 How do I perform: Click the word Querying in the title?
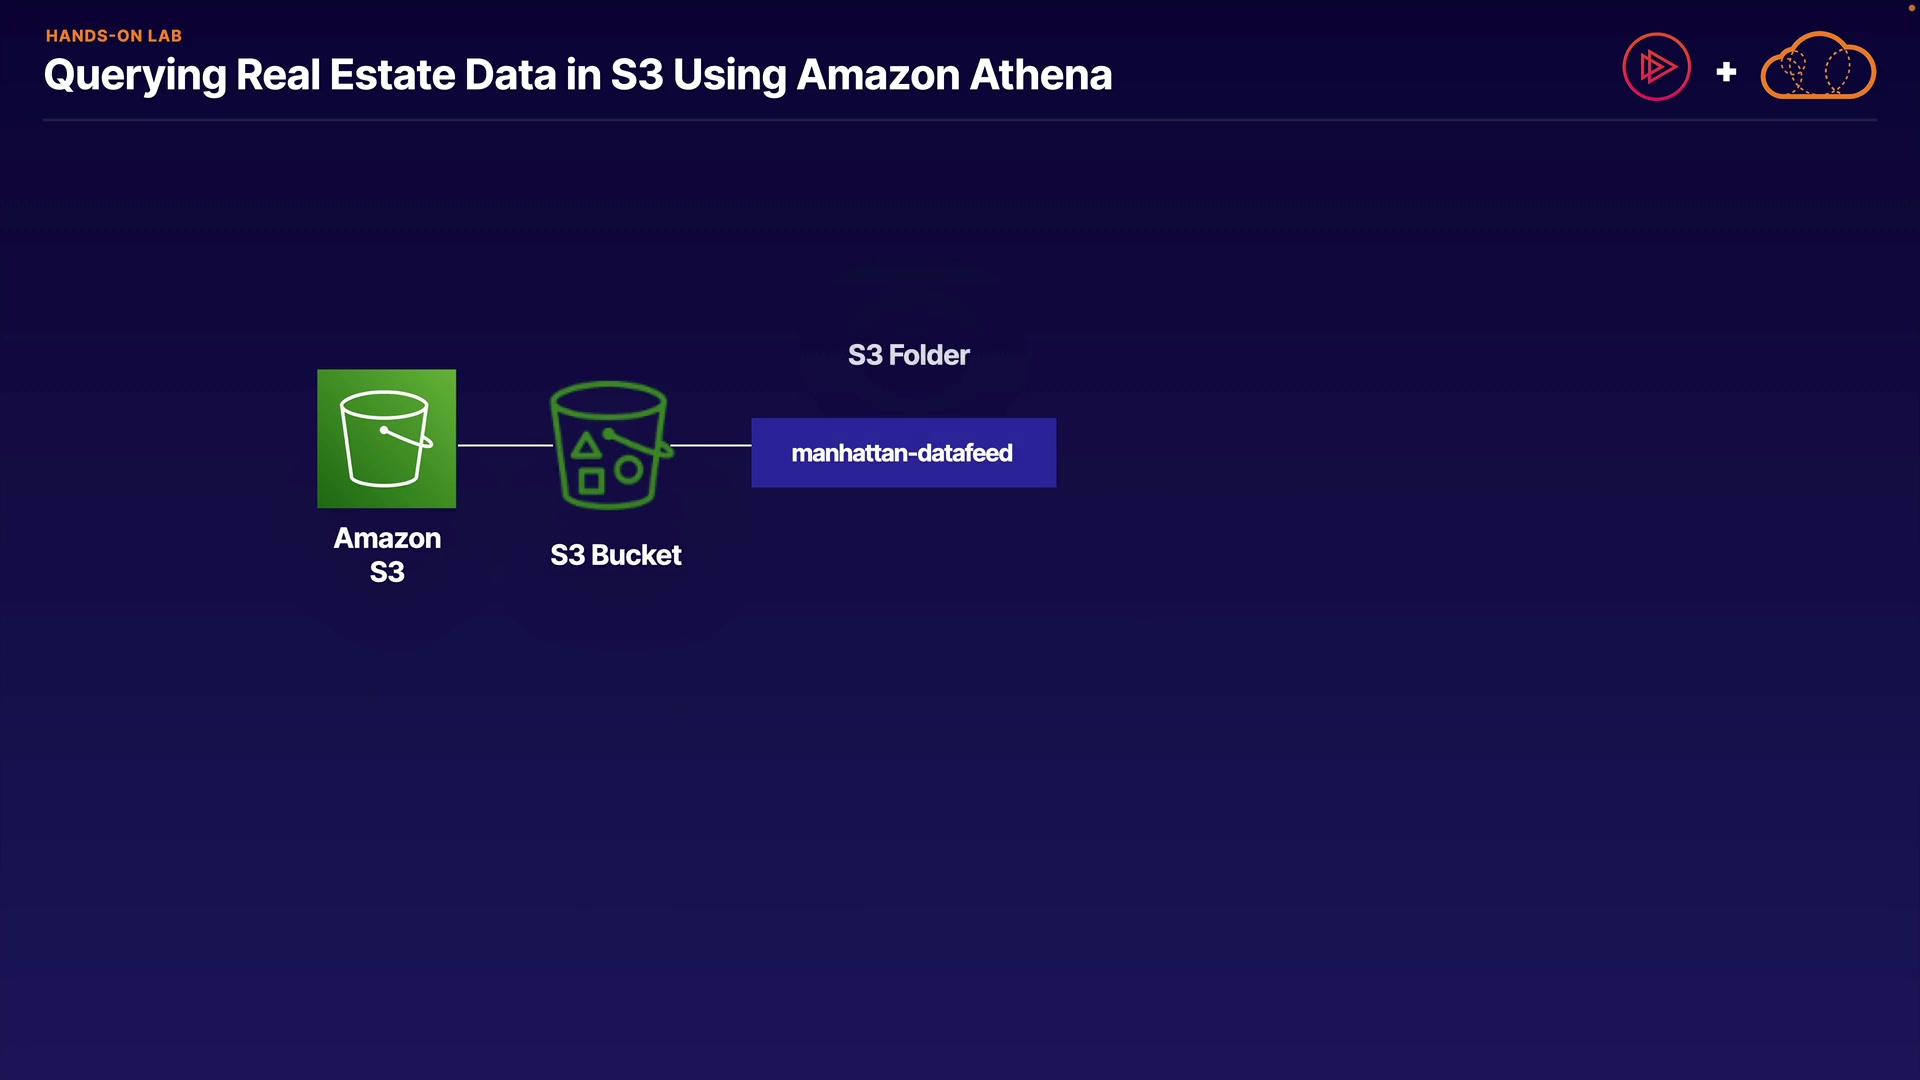tap(135, 75)
